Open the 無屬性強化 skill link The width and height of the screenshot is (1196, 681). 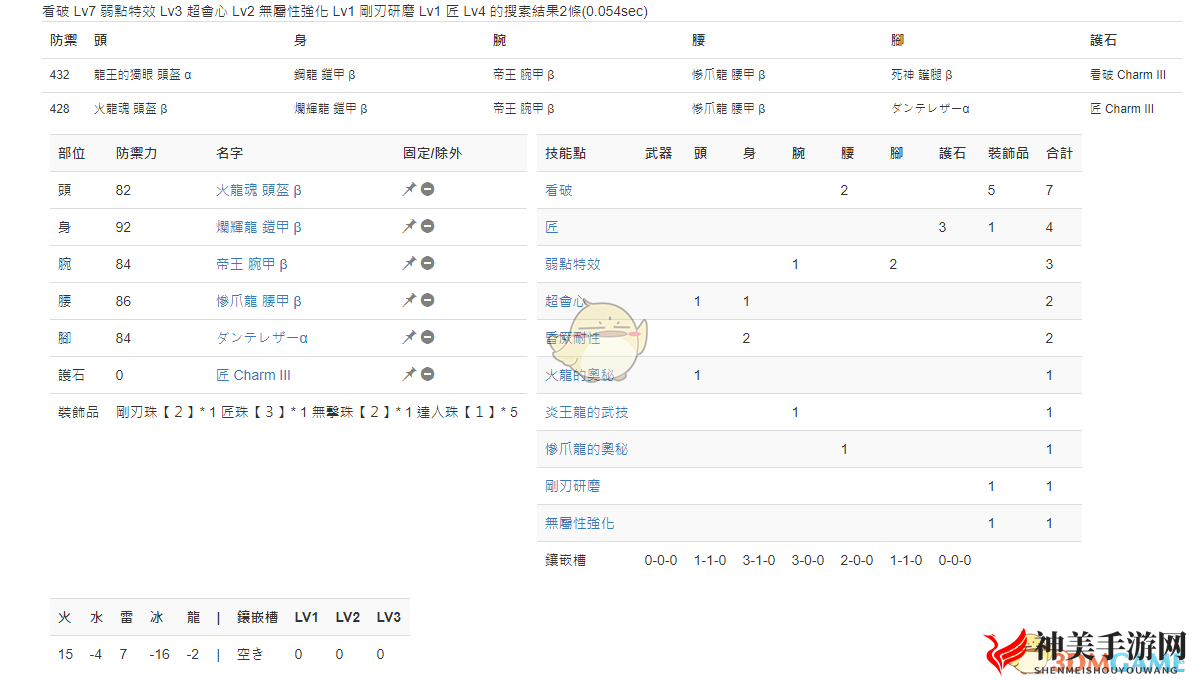tap(580, 523)
